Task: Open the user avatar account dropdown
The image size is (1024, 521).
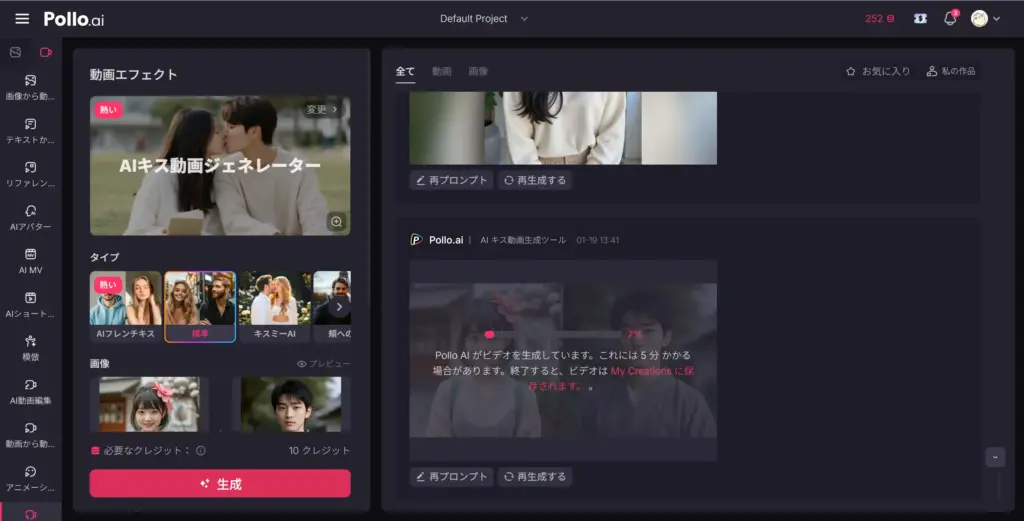Action: tap(985, 19)
